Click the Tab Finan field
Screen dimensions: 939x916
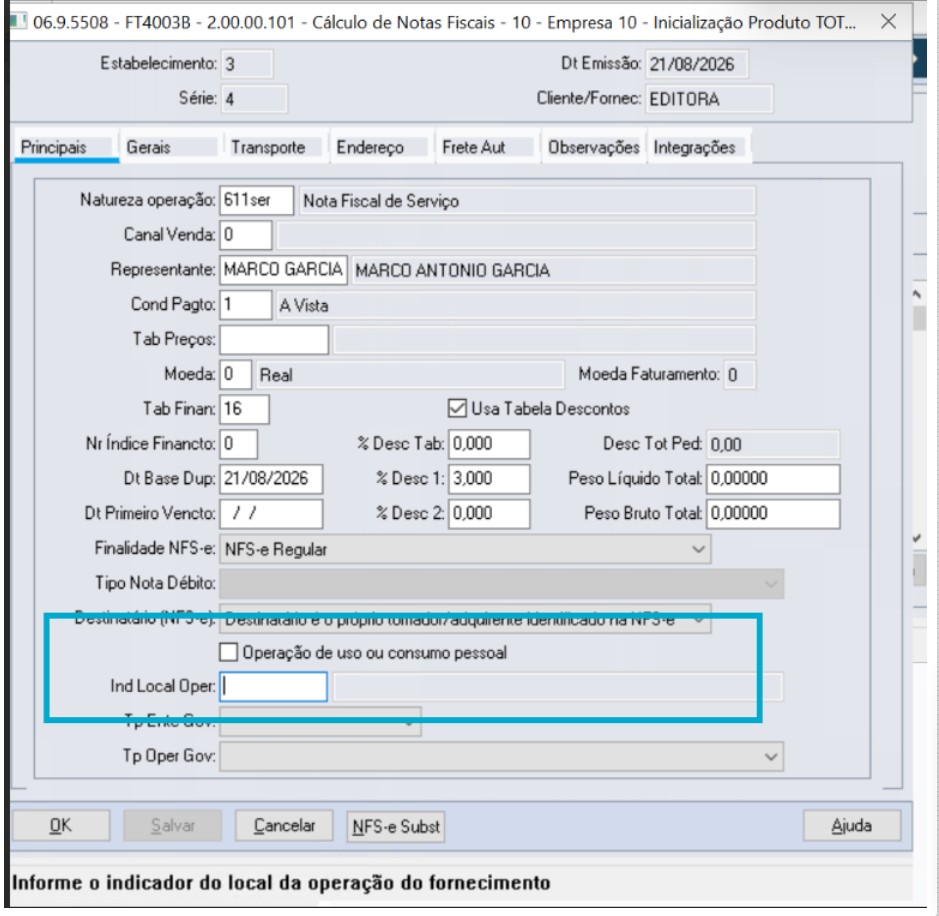click(244, 409)
